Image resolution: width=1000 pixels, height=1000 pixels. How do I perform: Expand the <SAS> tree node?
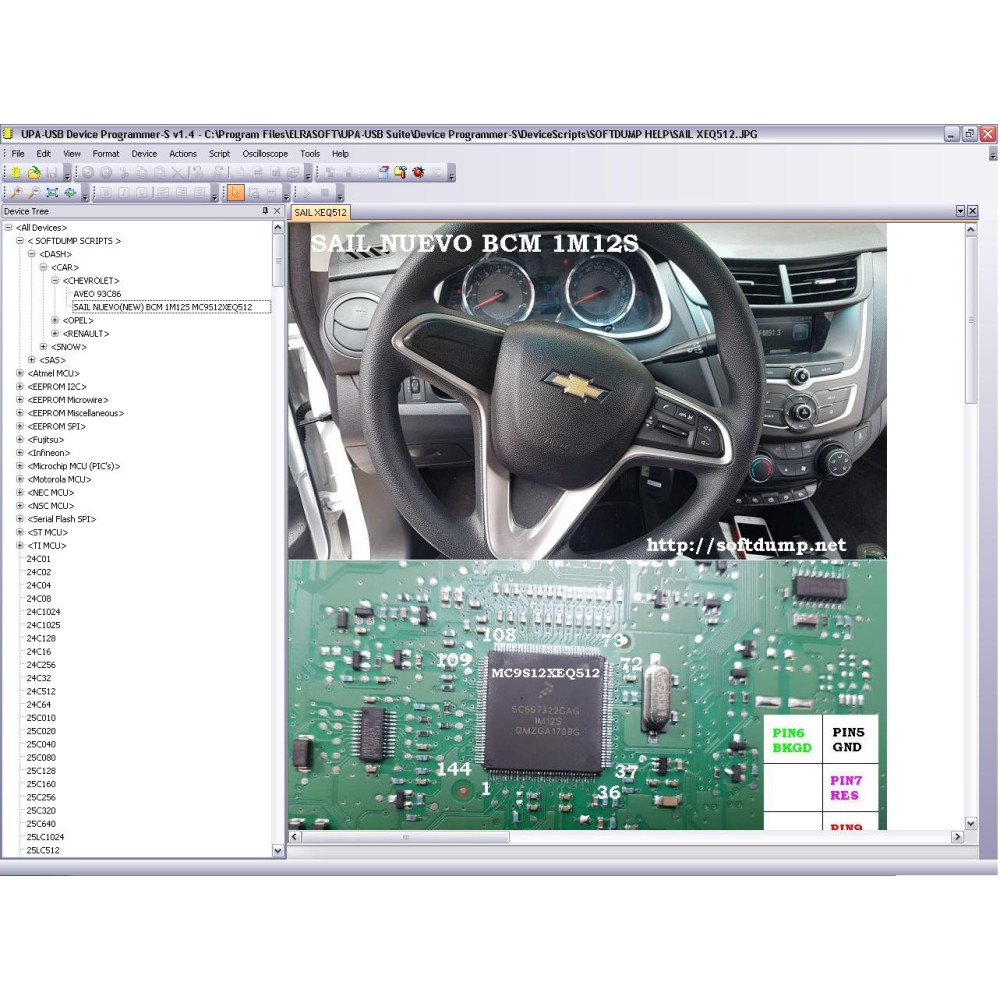point(32,360)
